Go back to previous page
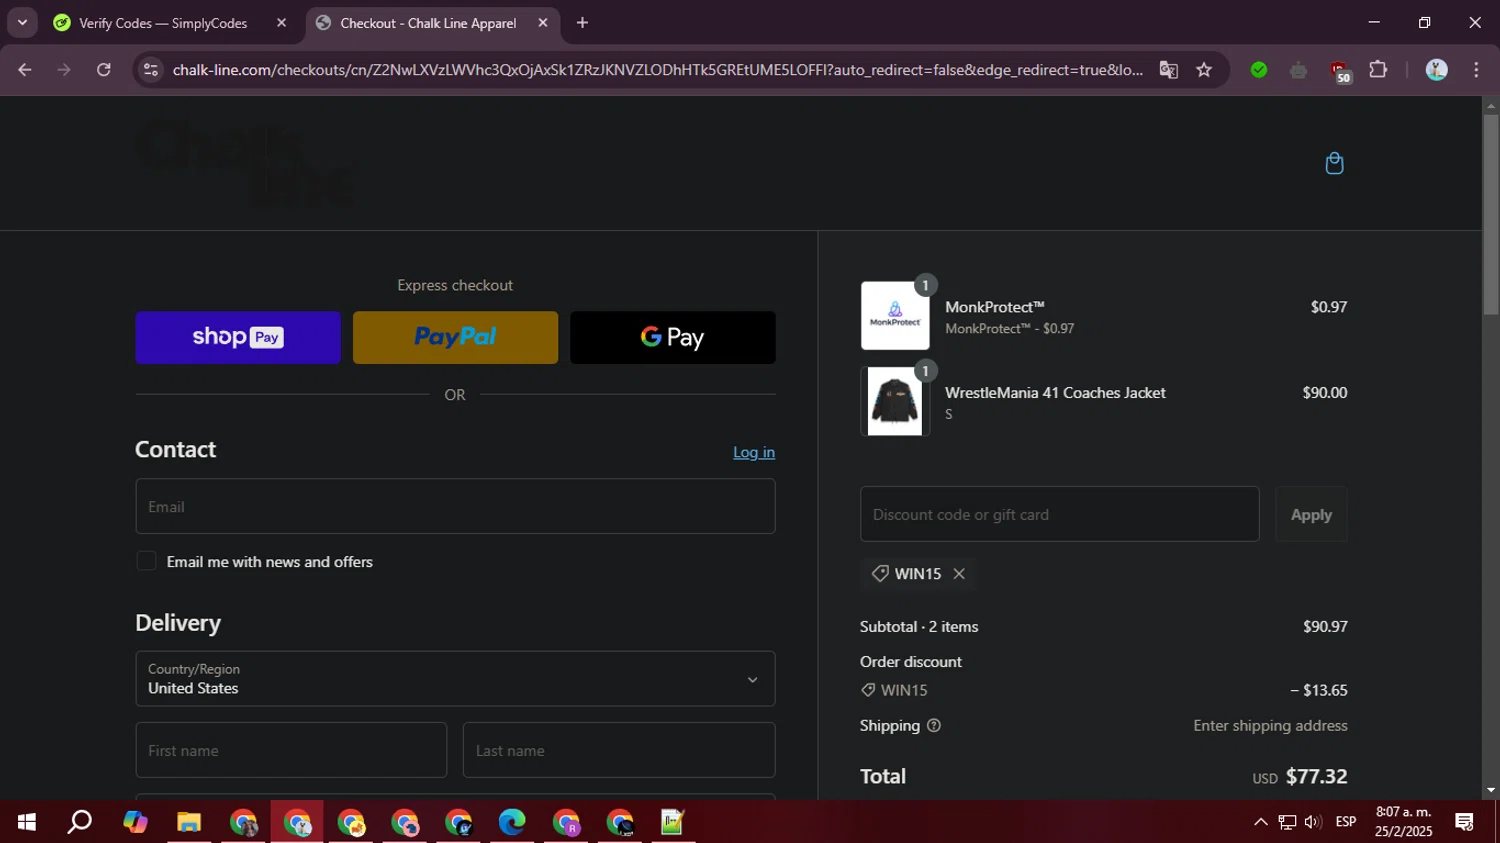Screen dimensions: 1500x843 point(25,70)
